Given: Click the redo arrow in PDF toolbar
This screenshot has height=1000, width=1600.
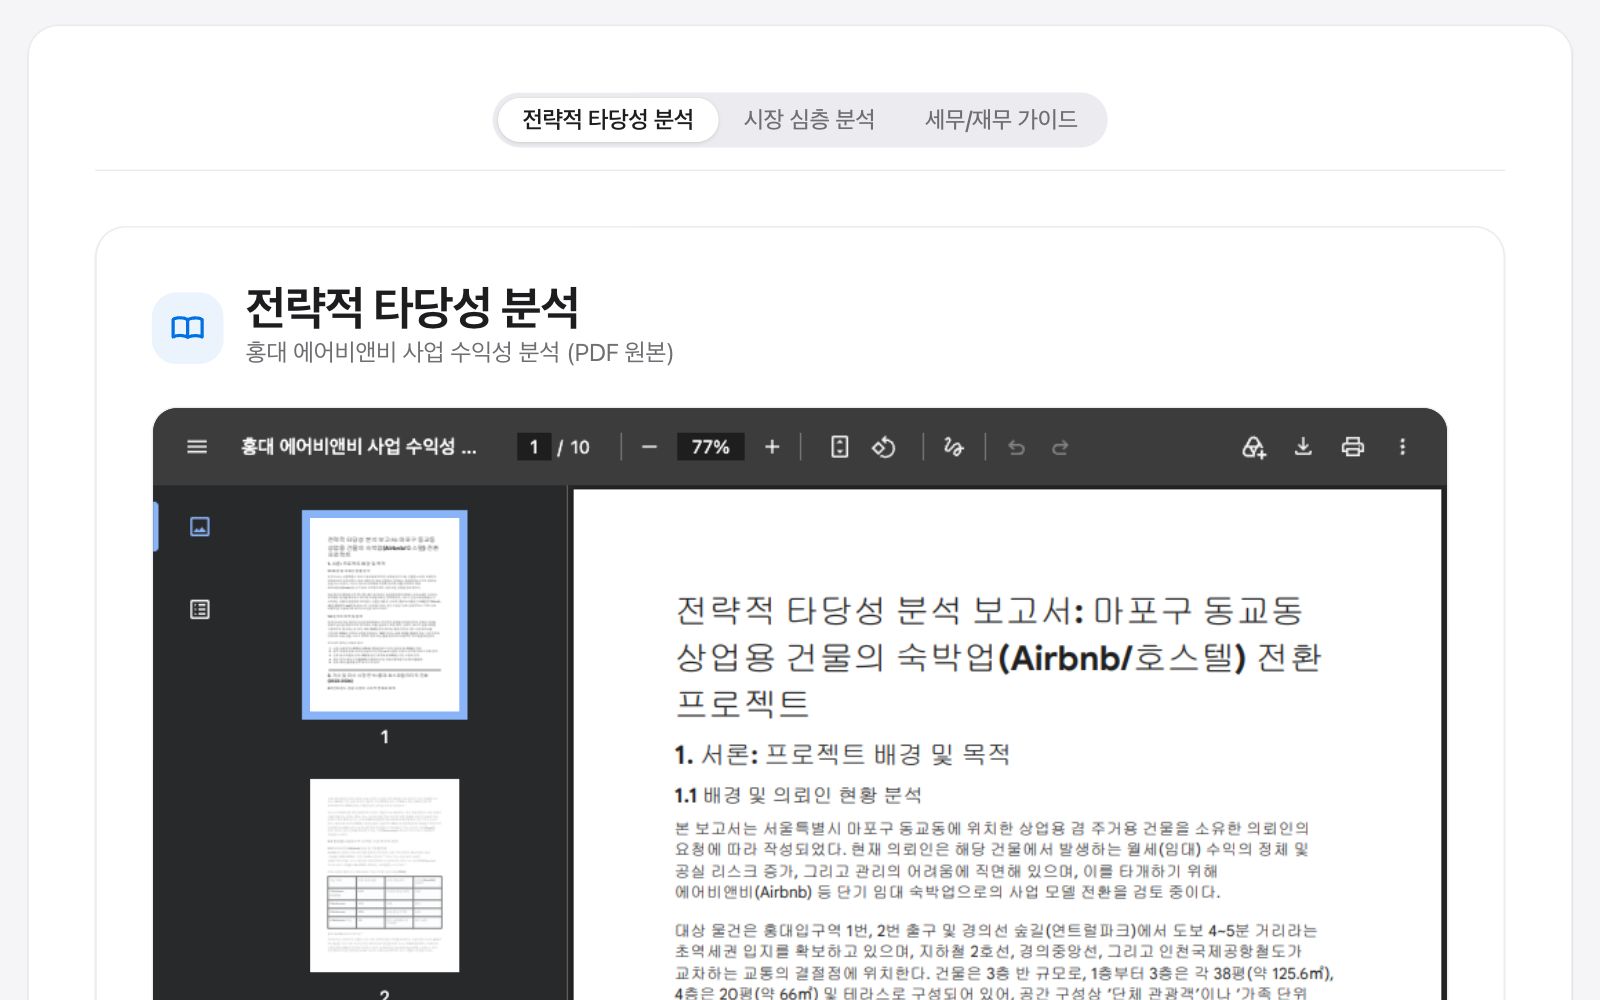Looking at the screenshot, I should (1060, 447).
